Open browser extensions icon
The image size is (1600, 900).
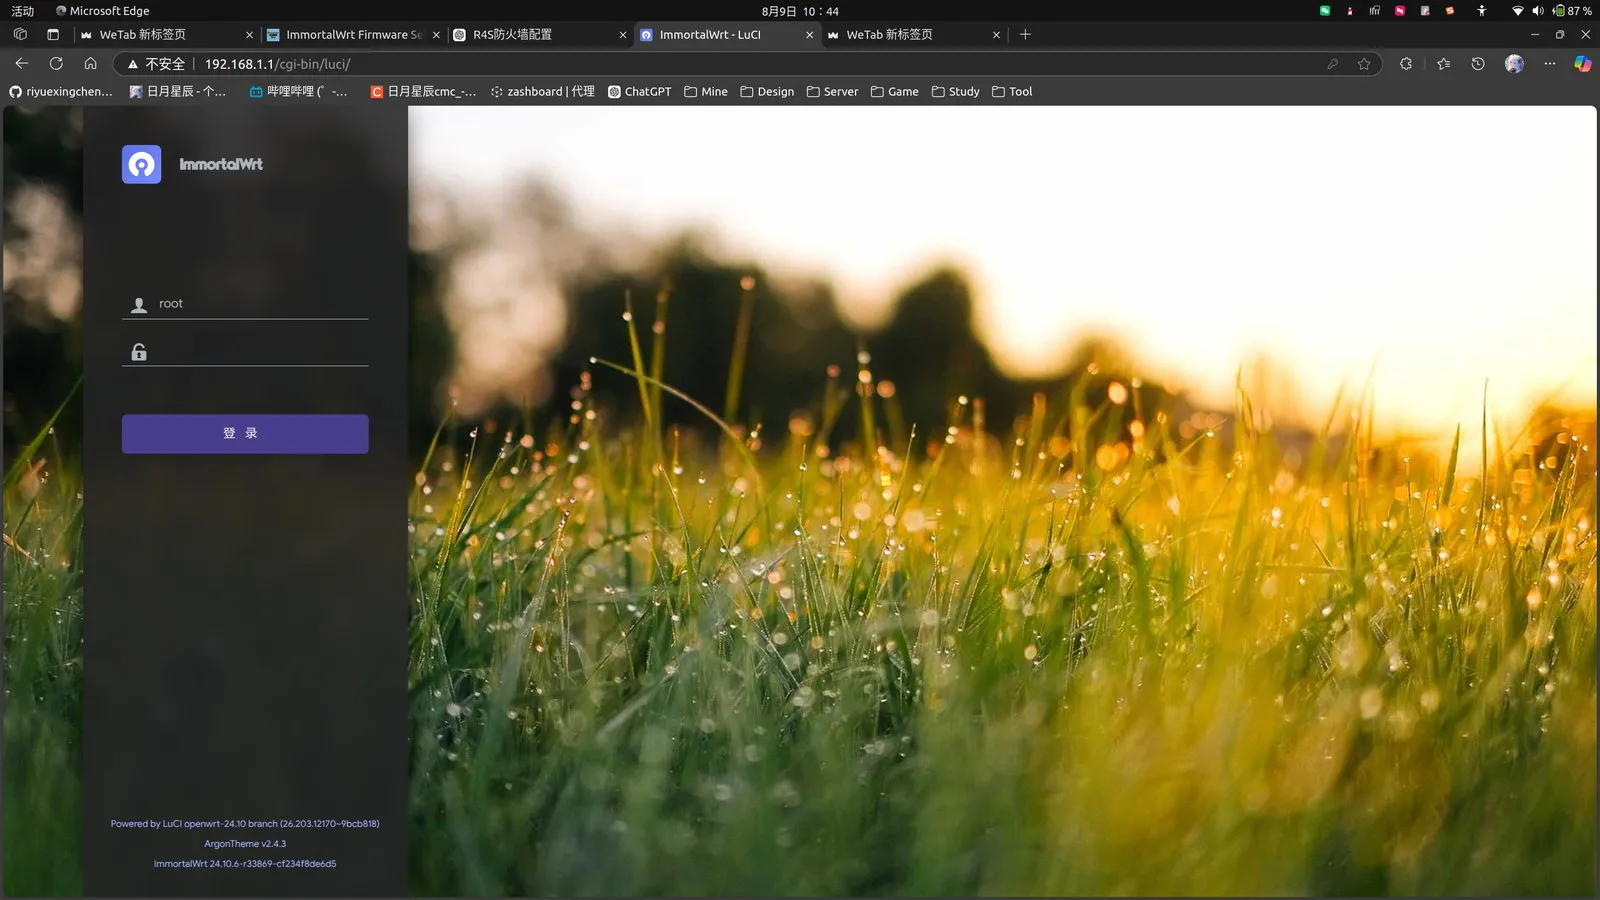point(1406,64)
